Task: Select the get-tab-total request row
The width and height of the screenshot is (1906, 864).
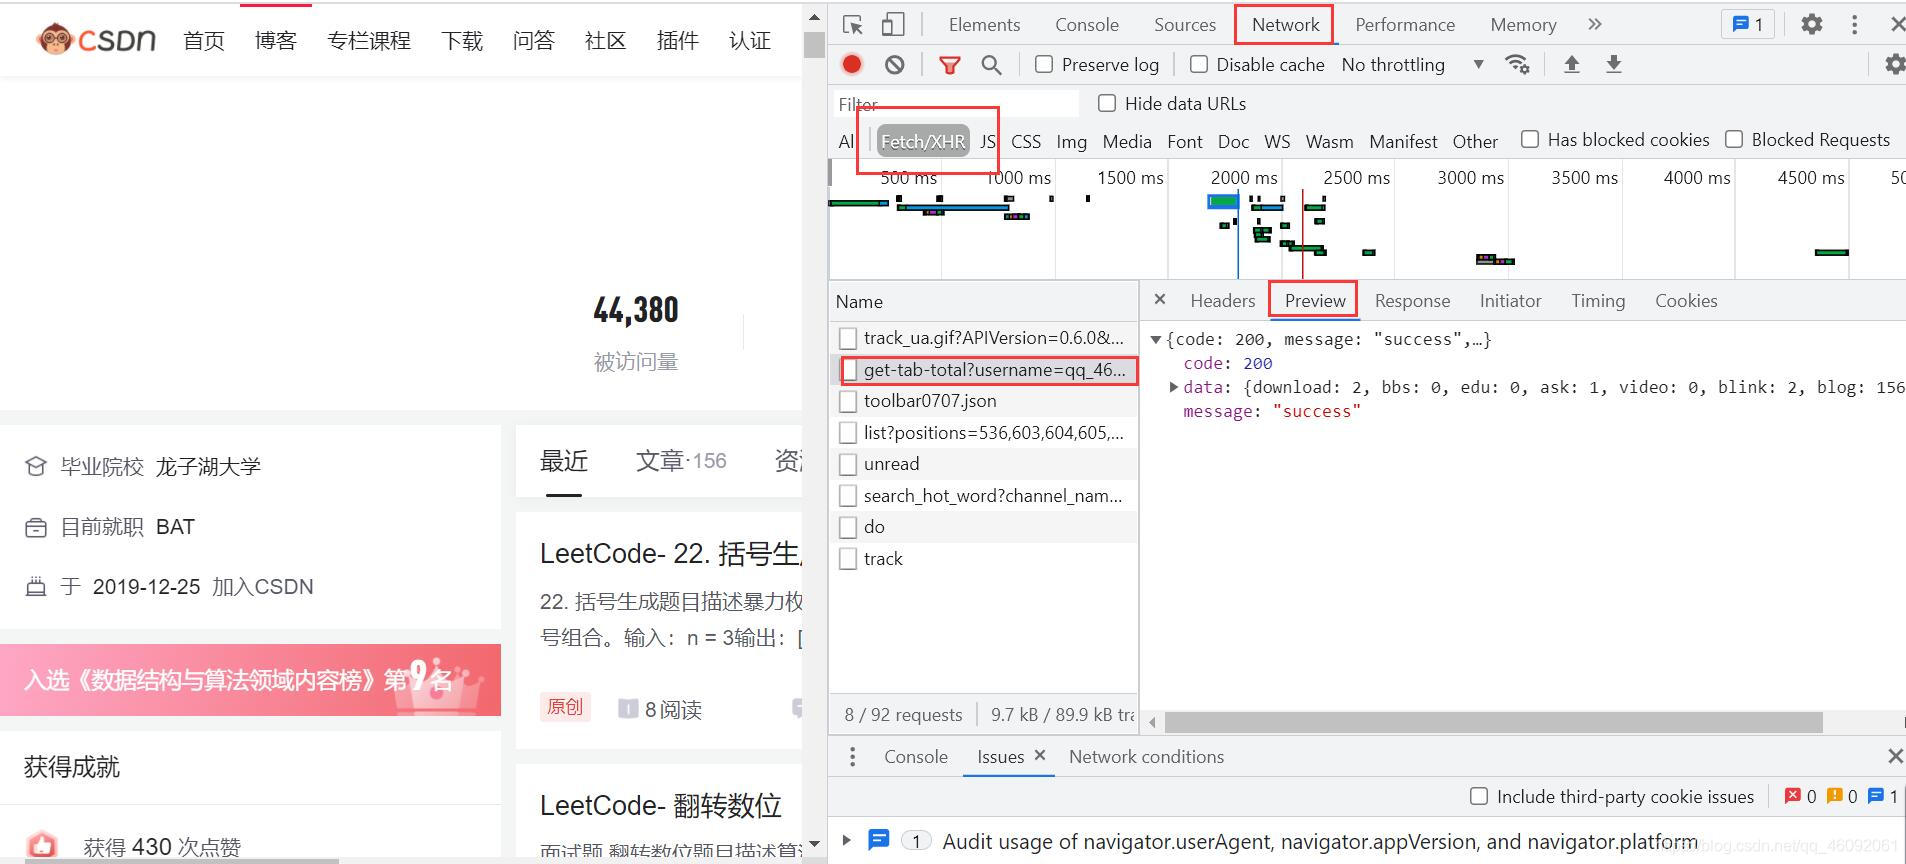Action: pyautogui.click(x=984, y=370)
